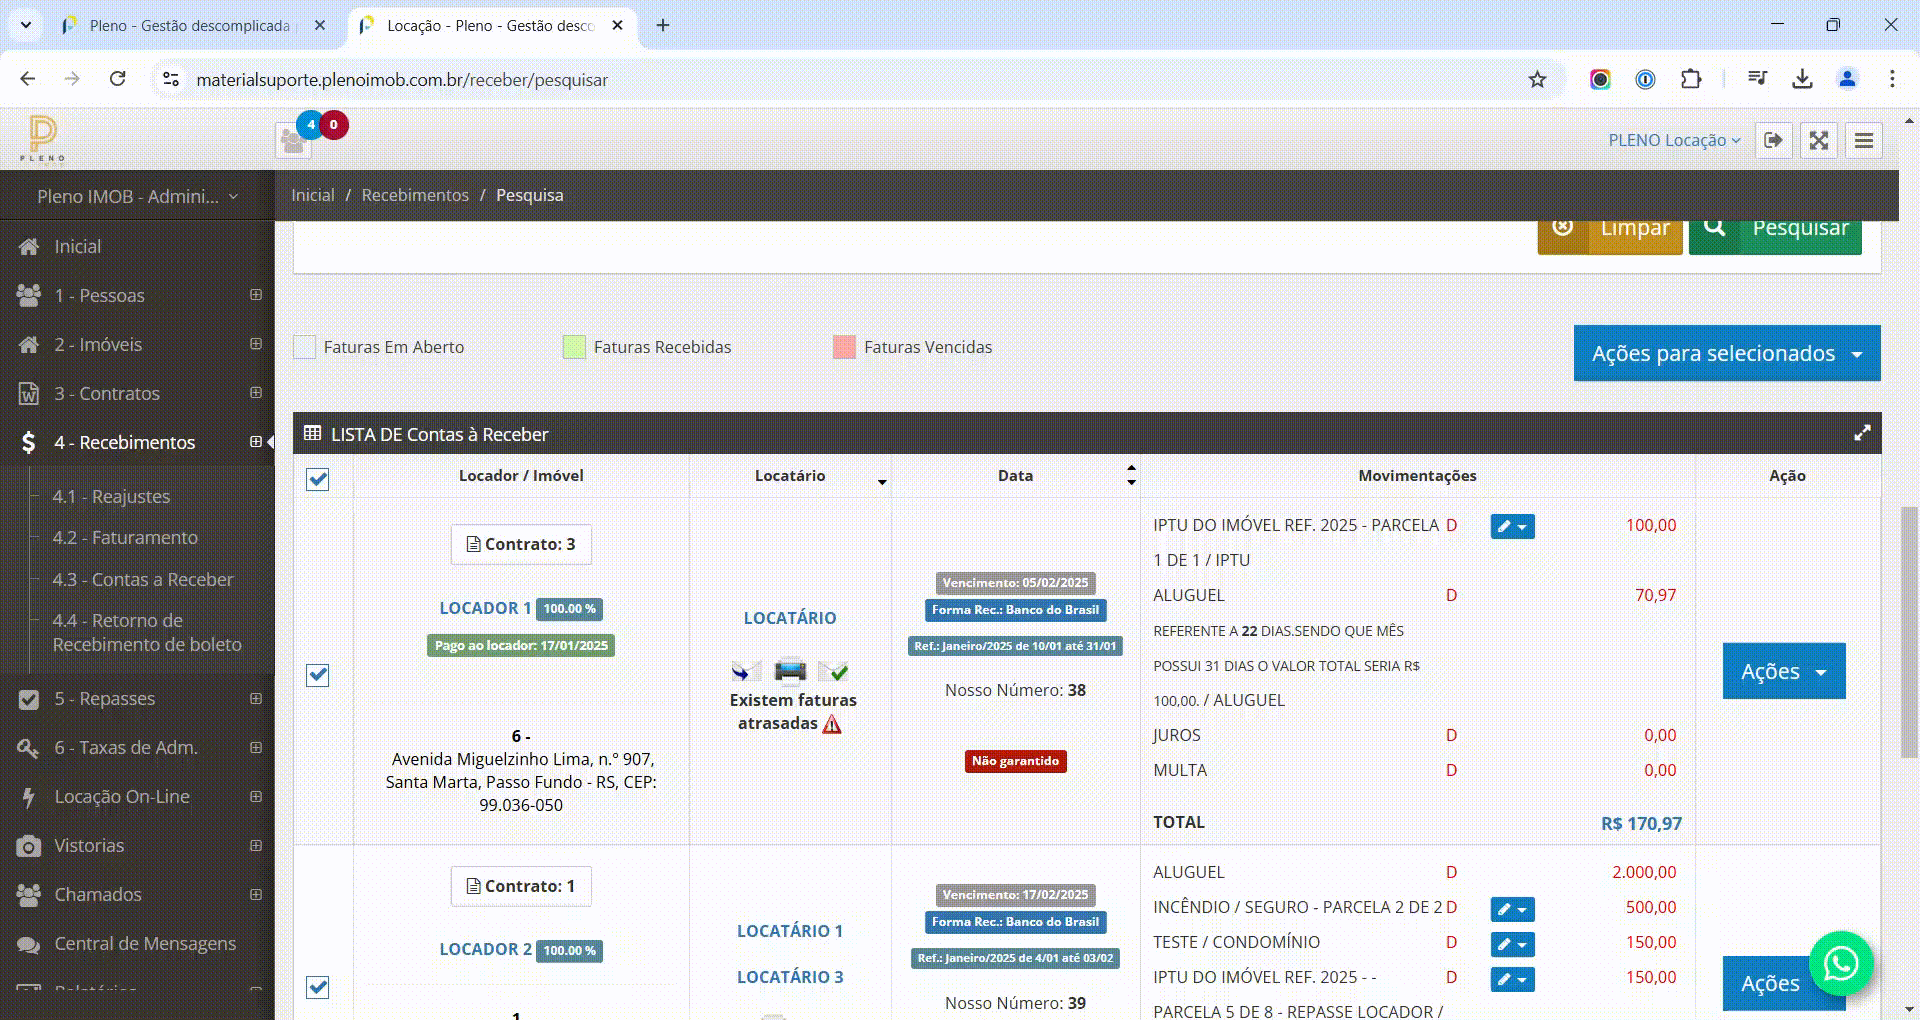Click the logout icon beside PLENO Locação
The image size is (1920, 1020).
click(1773, 141)
